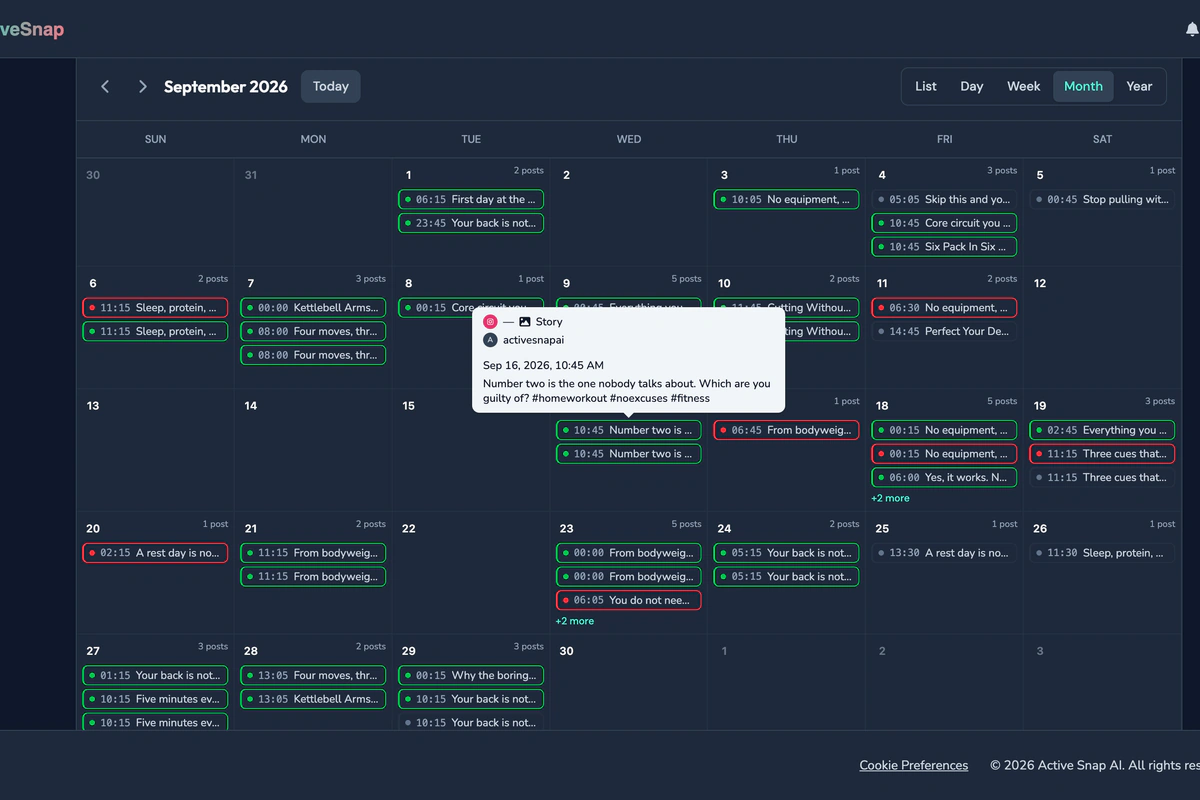Click the activesnapai avatar in tooltip
This screenshot has height=800, width=1200.
[x=490, y=340]
